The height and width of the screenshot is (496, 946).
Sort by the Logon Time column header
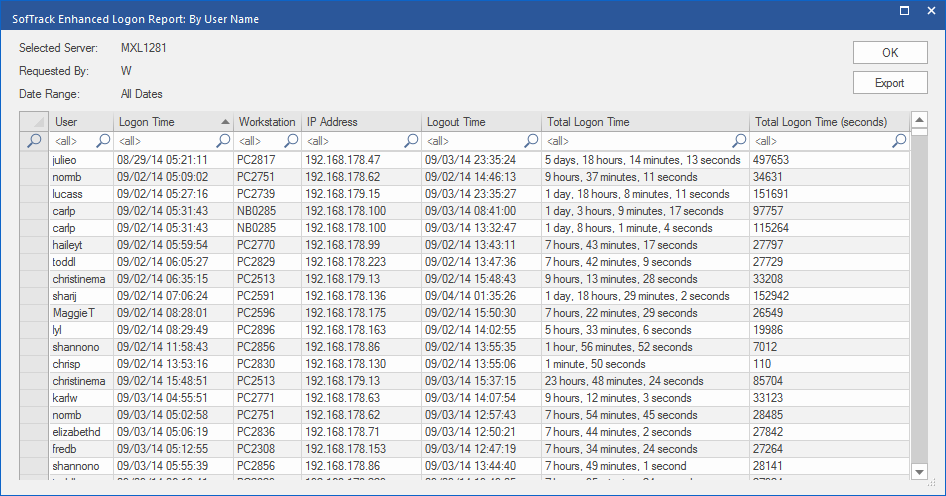click(165, 122)
